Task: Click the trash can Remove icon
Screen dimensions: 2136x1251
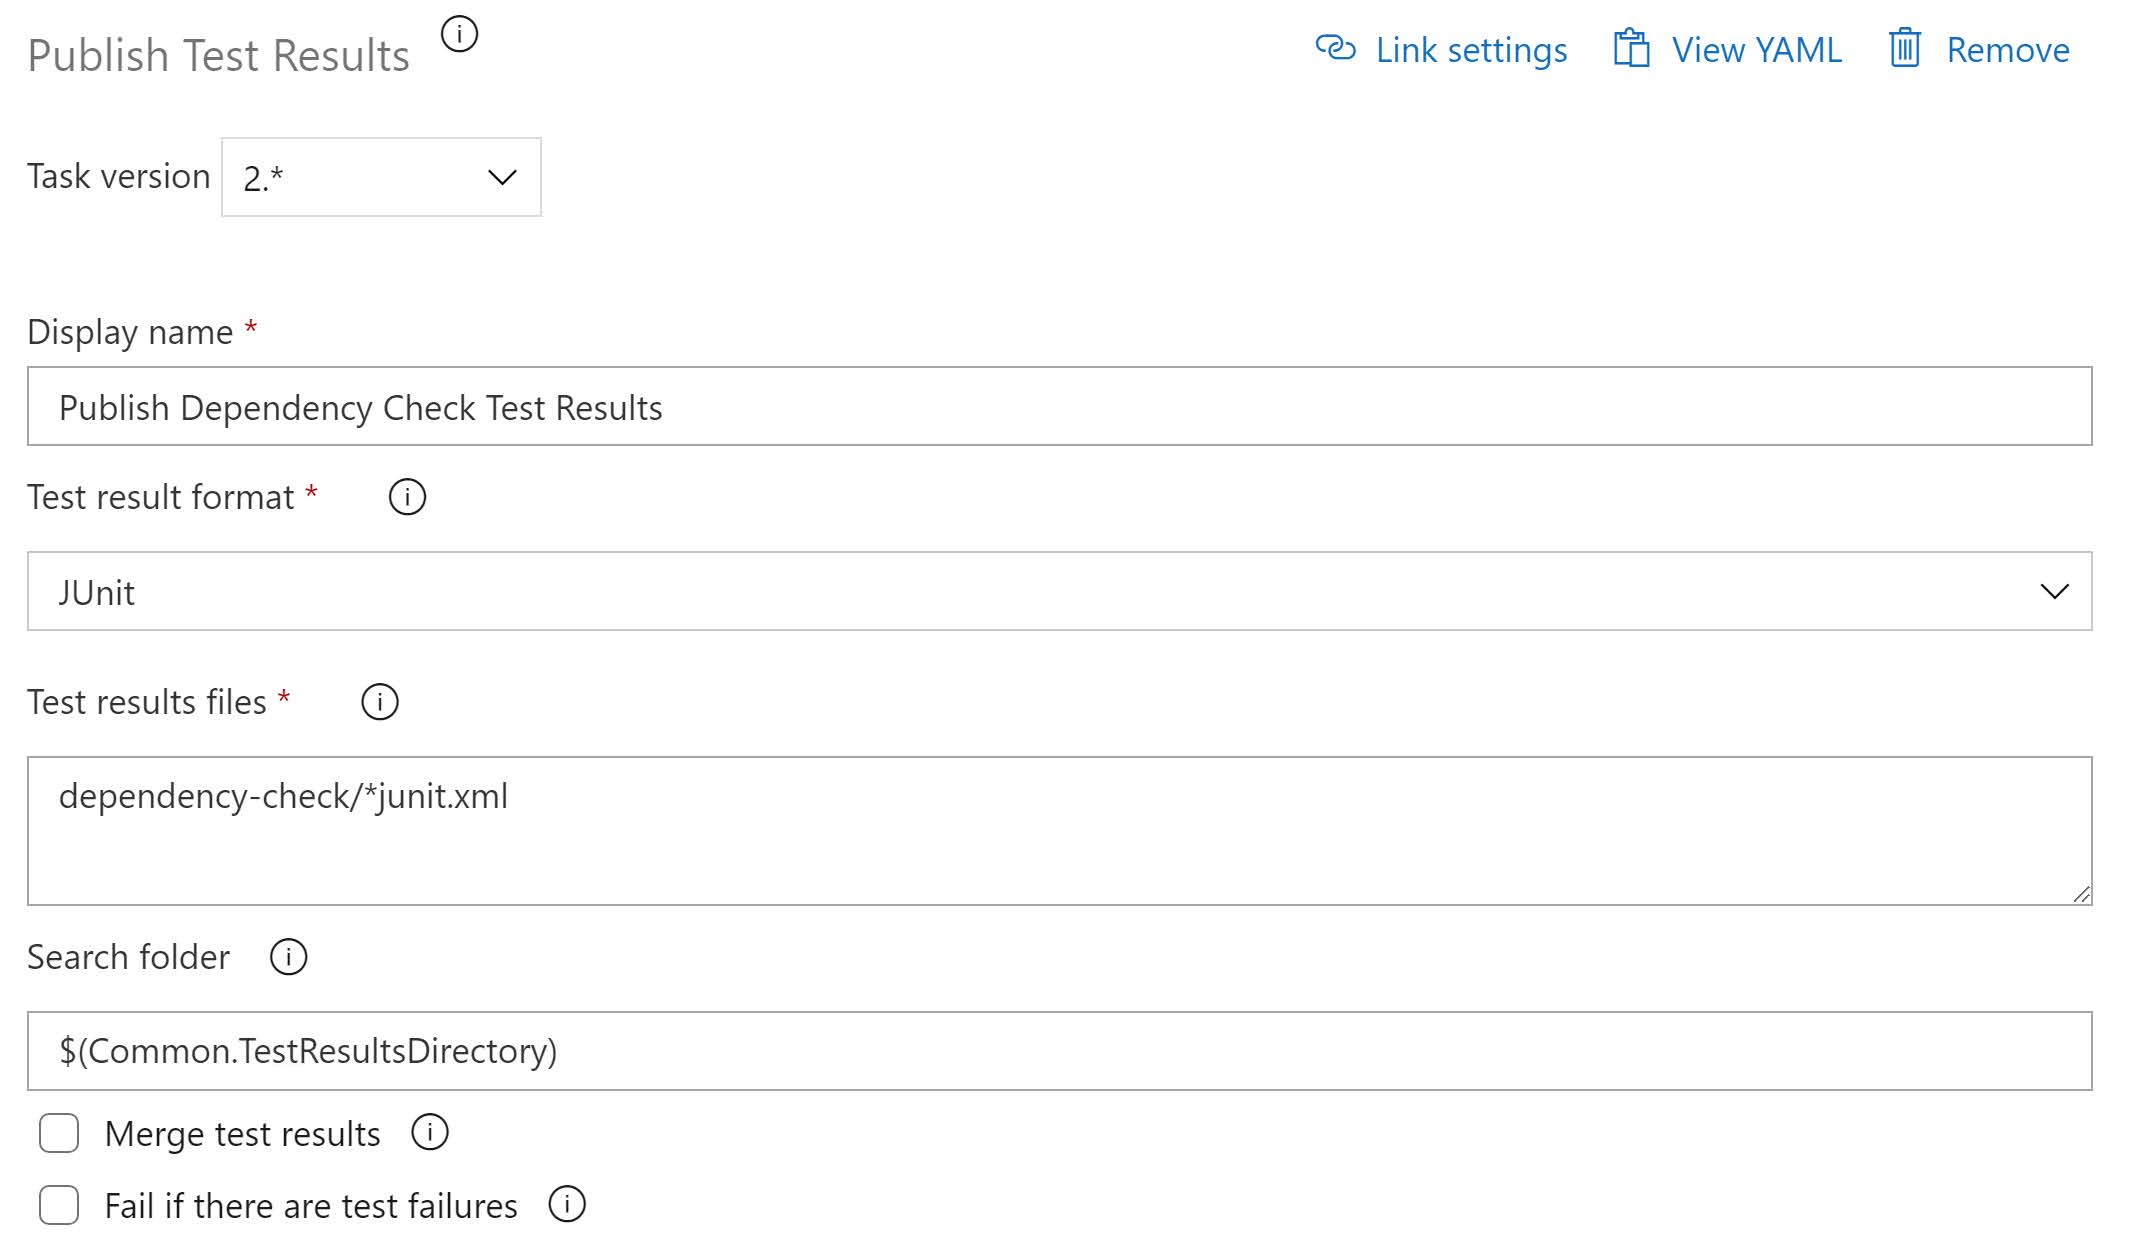Action: (x=1904, y=48)
